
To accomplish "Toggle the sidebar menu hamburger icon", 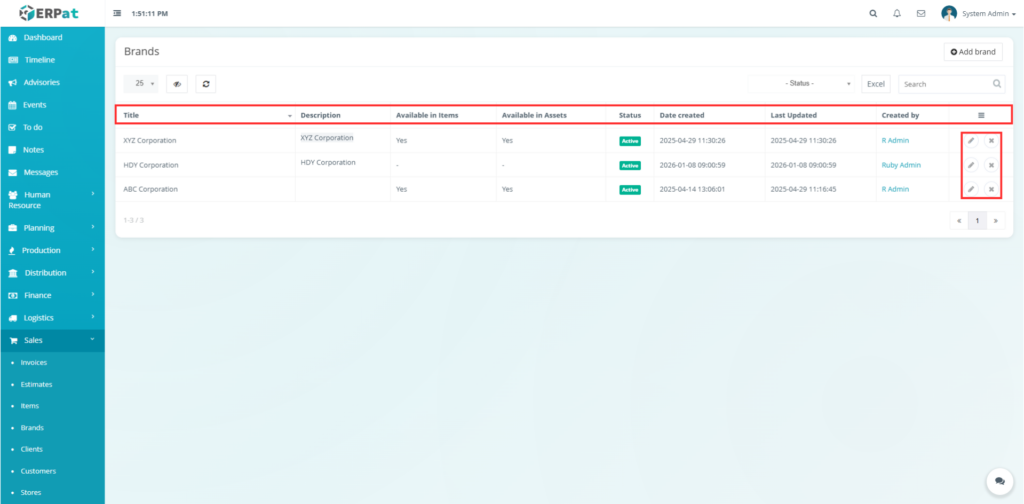I will [x=118, y=14].
